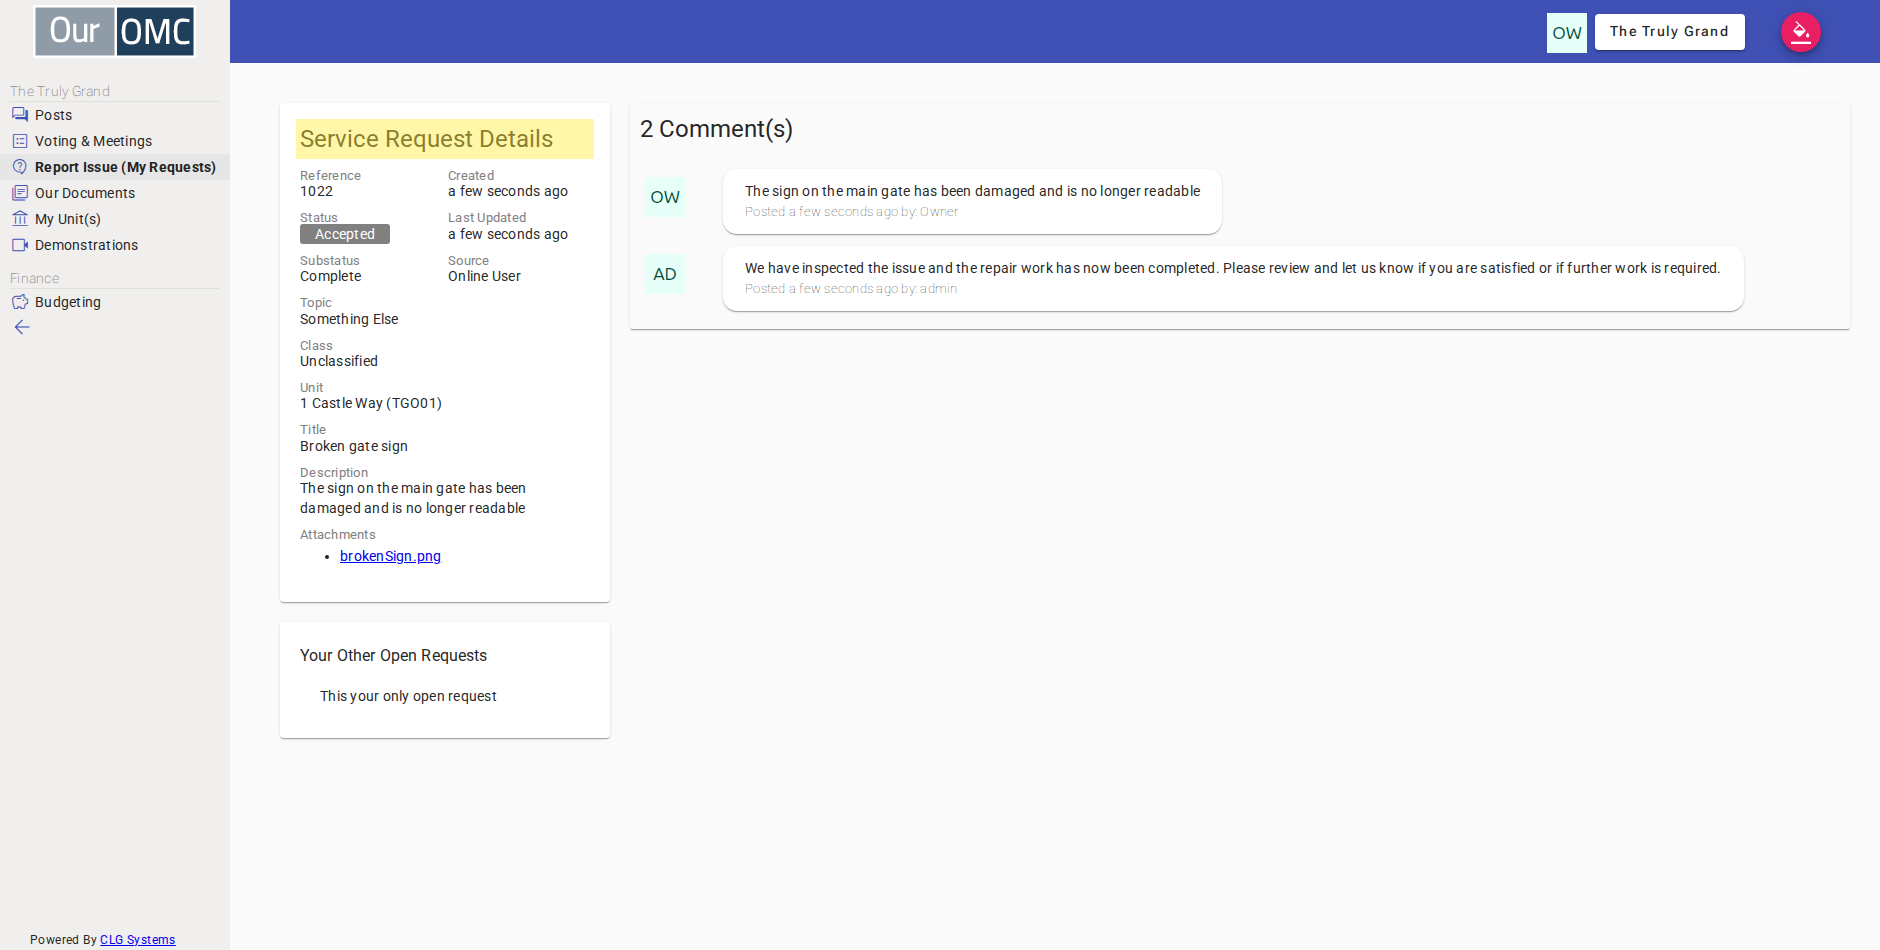Go to Voting & Meetings

pyautogui.click(x=115, y=141)
